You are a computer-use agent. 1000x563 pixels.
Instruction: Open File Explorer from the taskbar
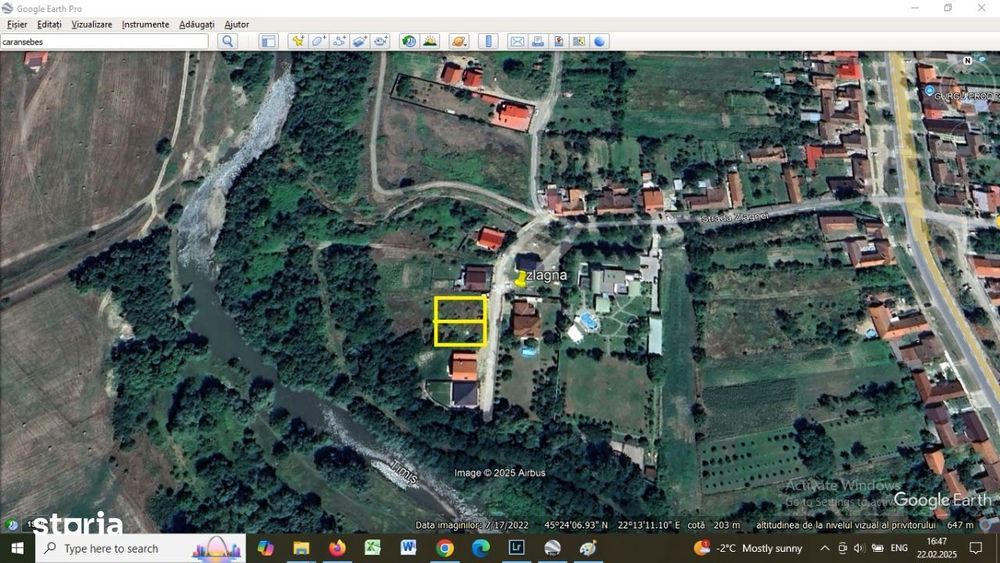tap(301, 548)
